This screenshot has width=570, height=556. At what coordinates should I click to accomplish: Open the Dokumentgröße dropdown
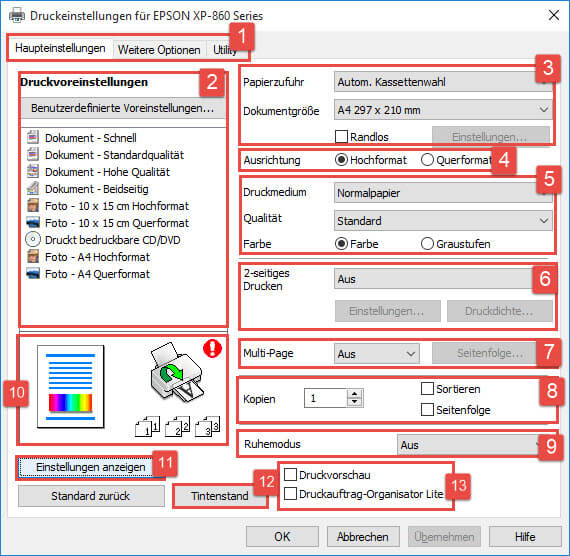(x=443, y=110)
